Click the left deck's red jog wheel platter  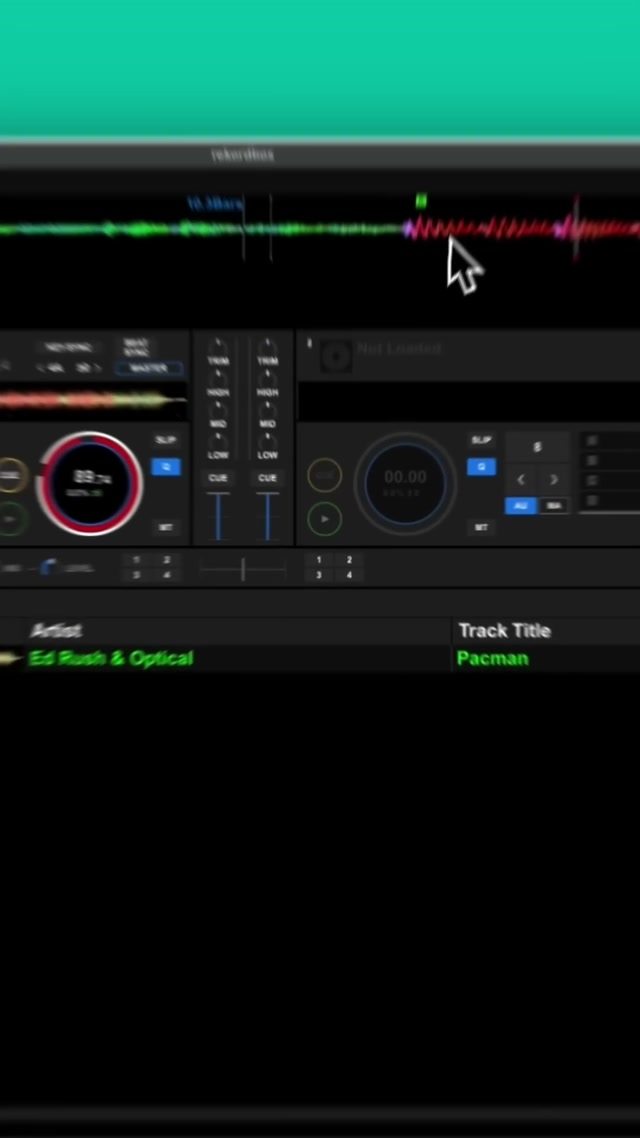click(90, 483)
